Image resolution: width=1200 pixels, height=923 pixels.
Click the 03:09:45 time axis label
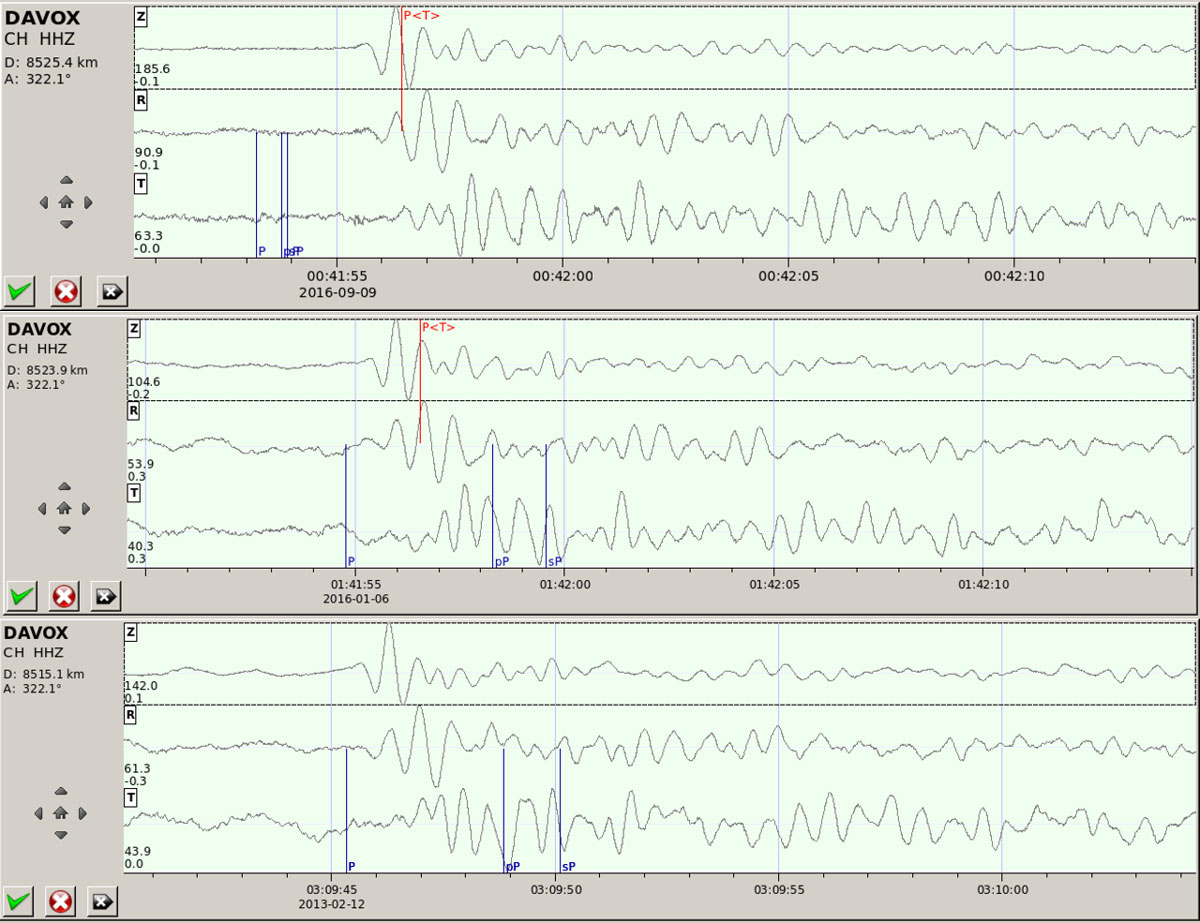[332, 889]
